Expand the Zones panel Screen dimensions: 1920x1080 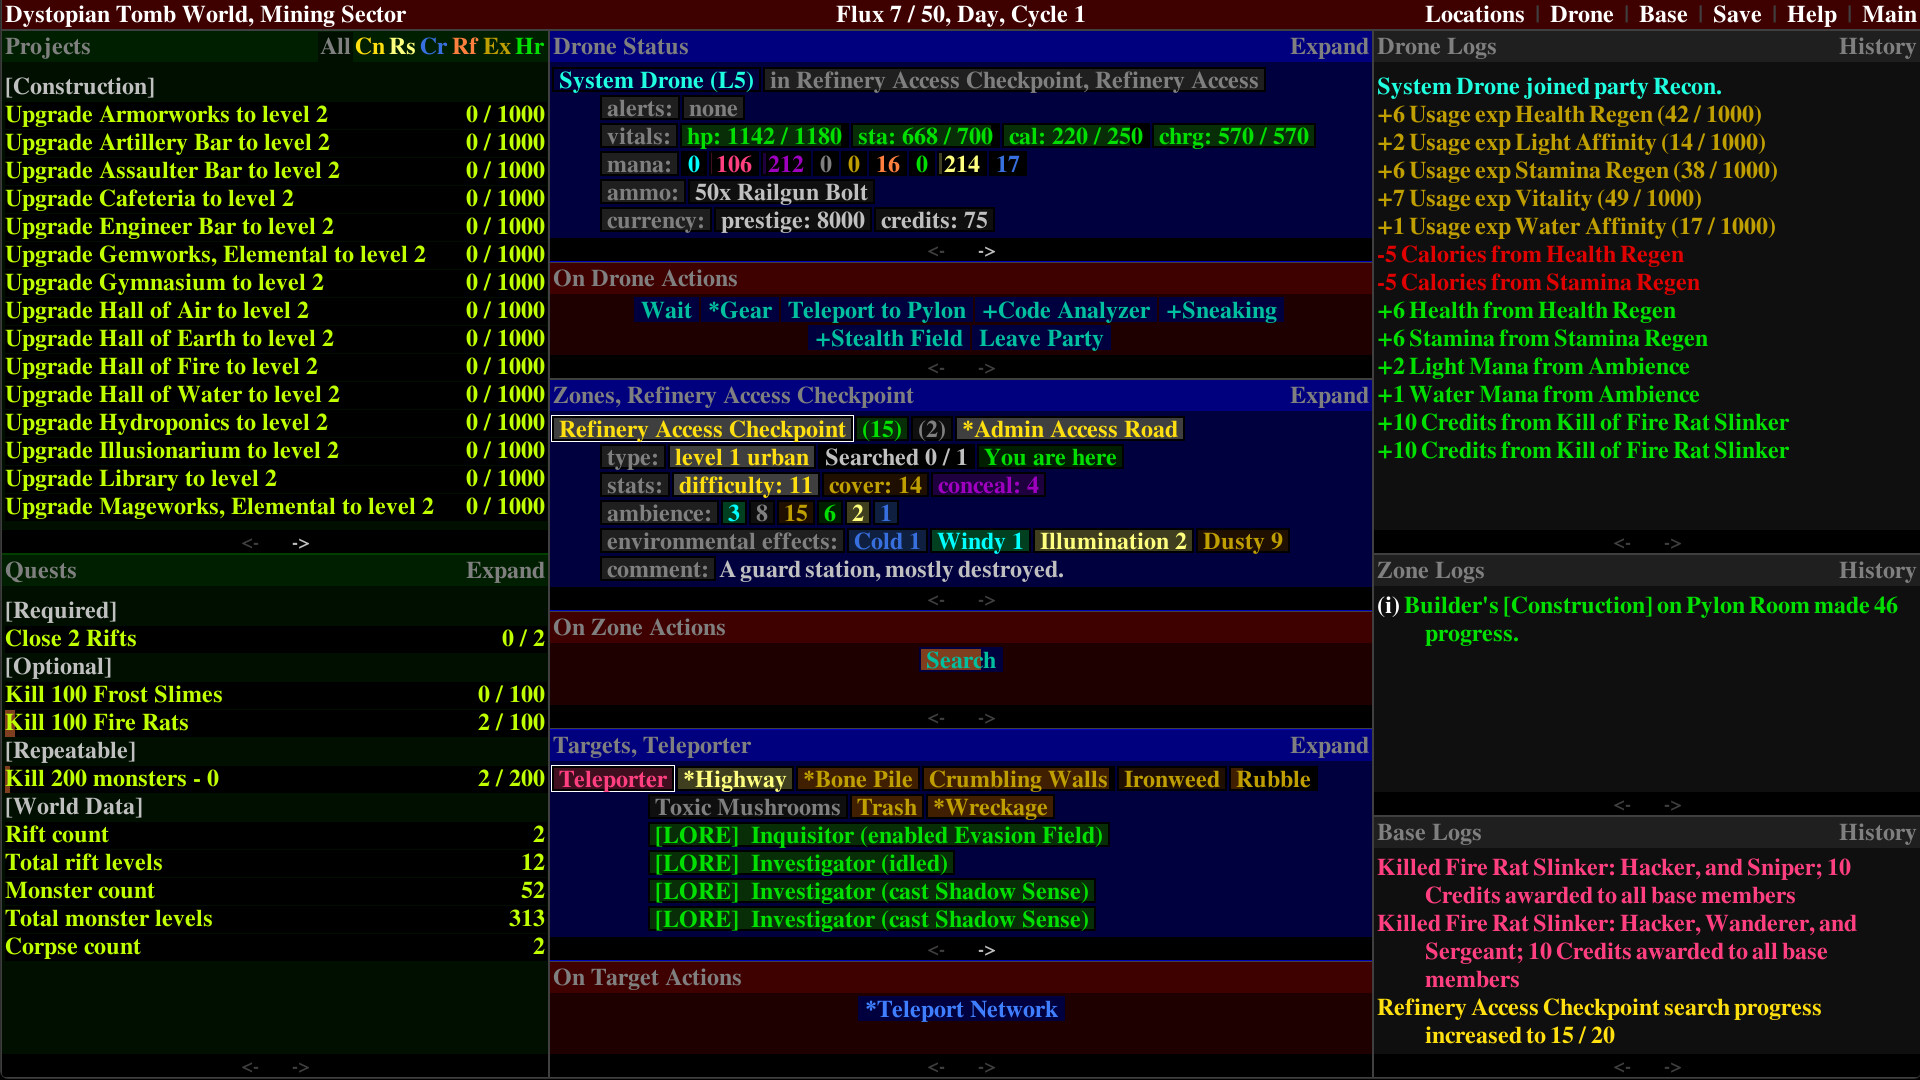pos(1329,395)
